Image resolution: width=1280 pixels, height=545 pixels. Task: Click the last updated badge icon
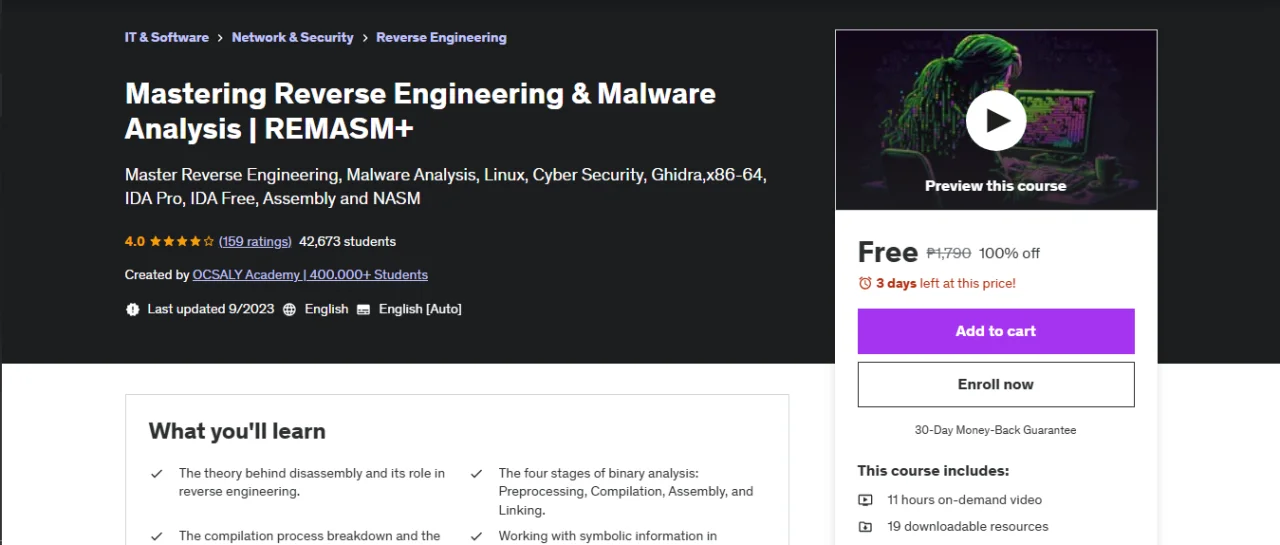[x=133, y=309]
